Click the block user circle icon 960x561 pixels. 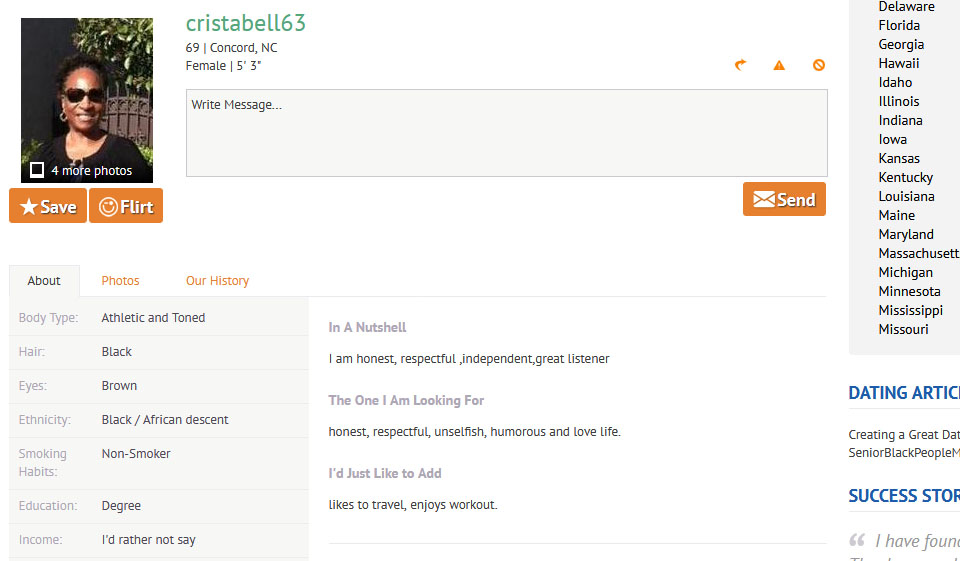(819, 66)
